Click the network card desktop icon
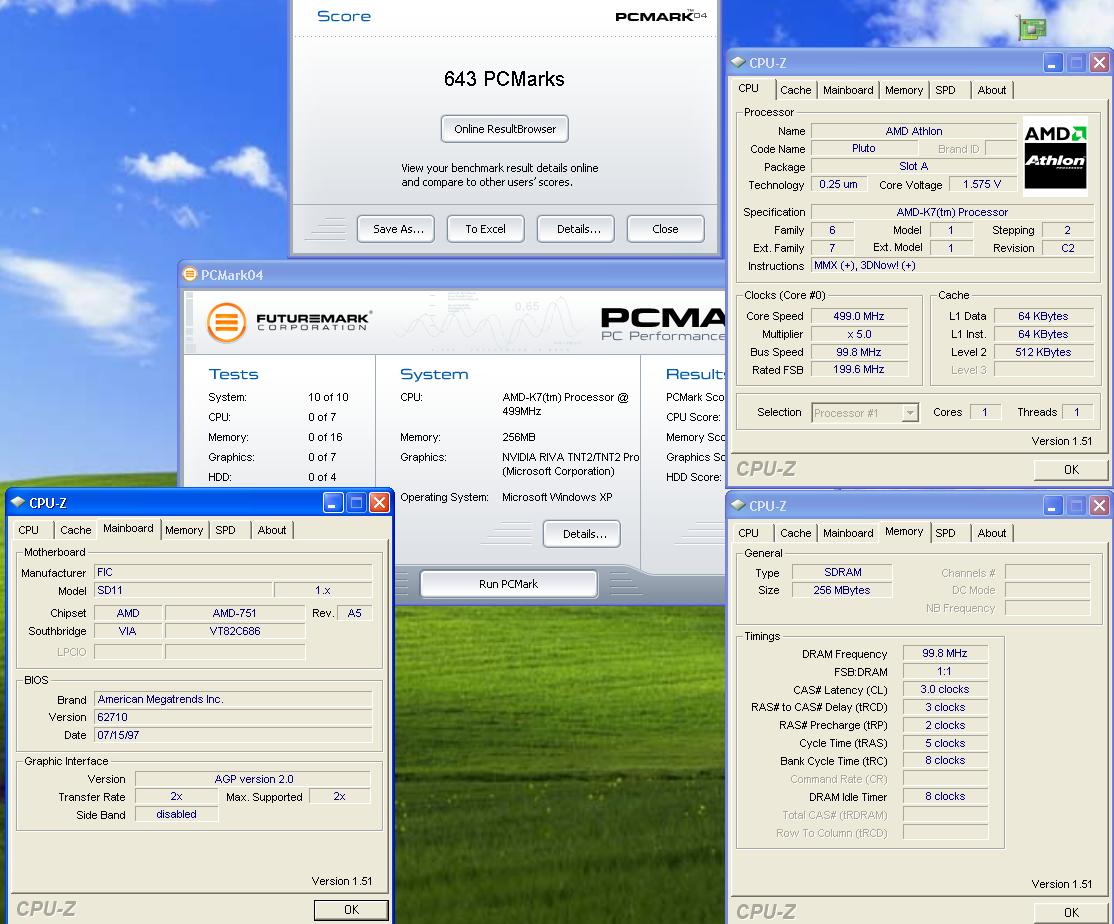Screen dimensions: 1114x924 point(1033,28)
